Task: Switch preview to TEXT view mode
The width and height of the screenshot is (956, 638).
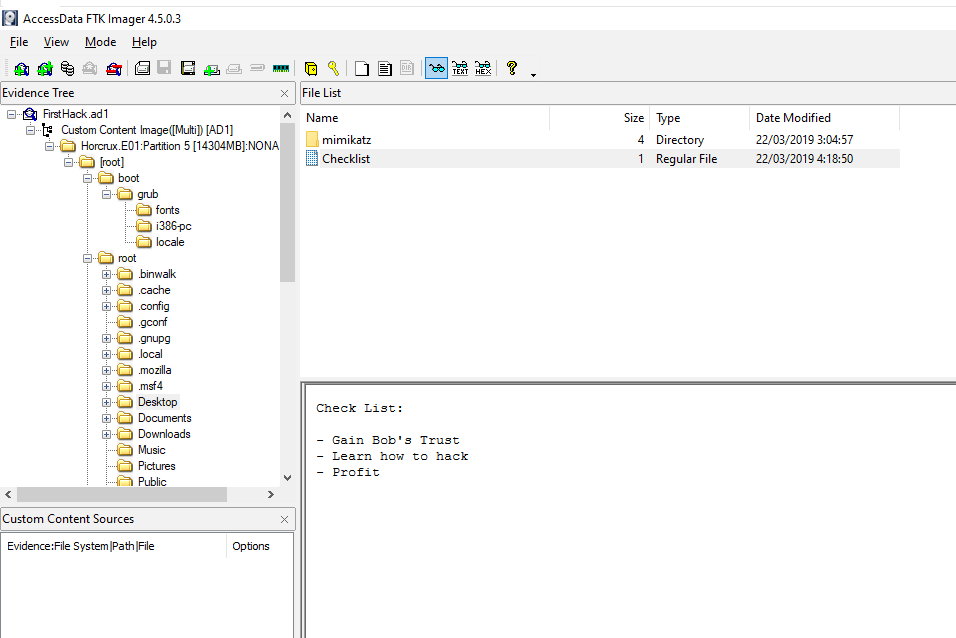Action: click(460, 69)
